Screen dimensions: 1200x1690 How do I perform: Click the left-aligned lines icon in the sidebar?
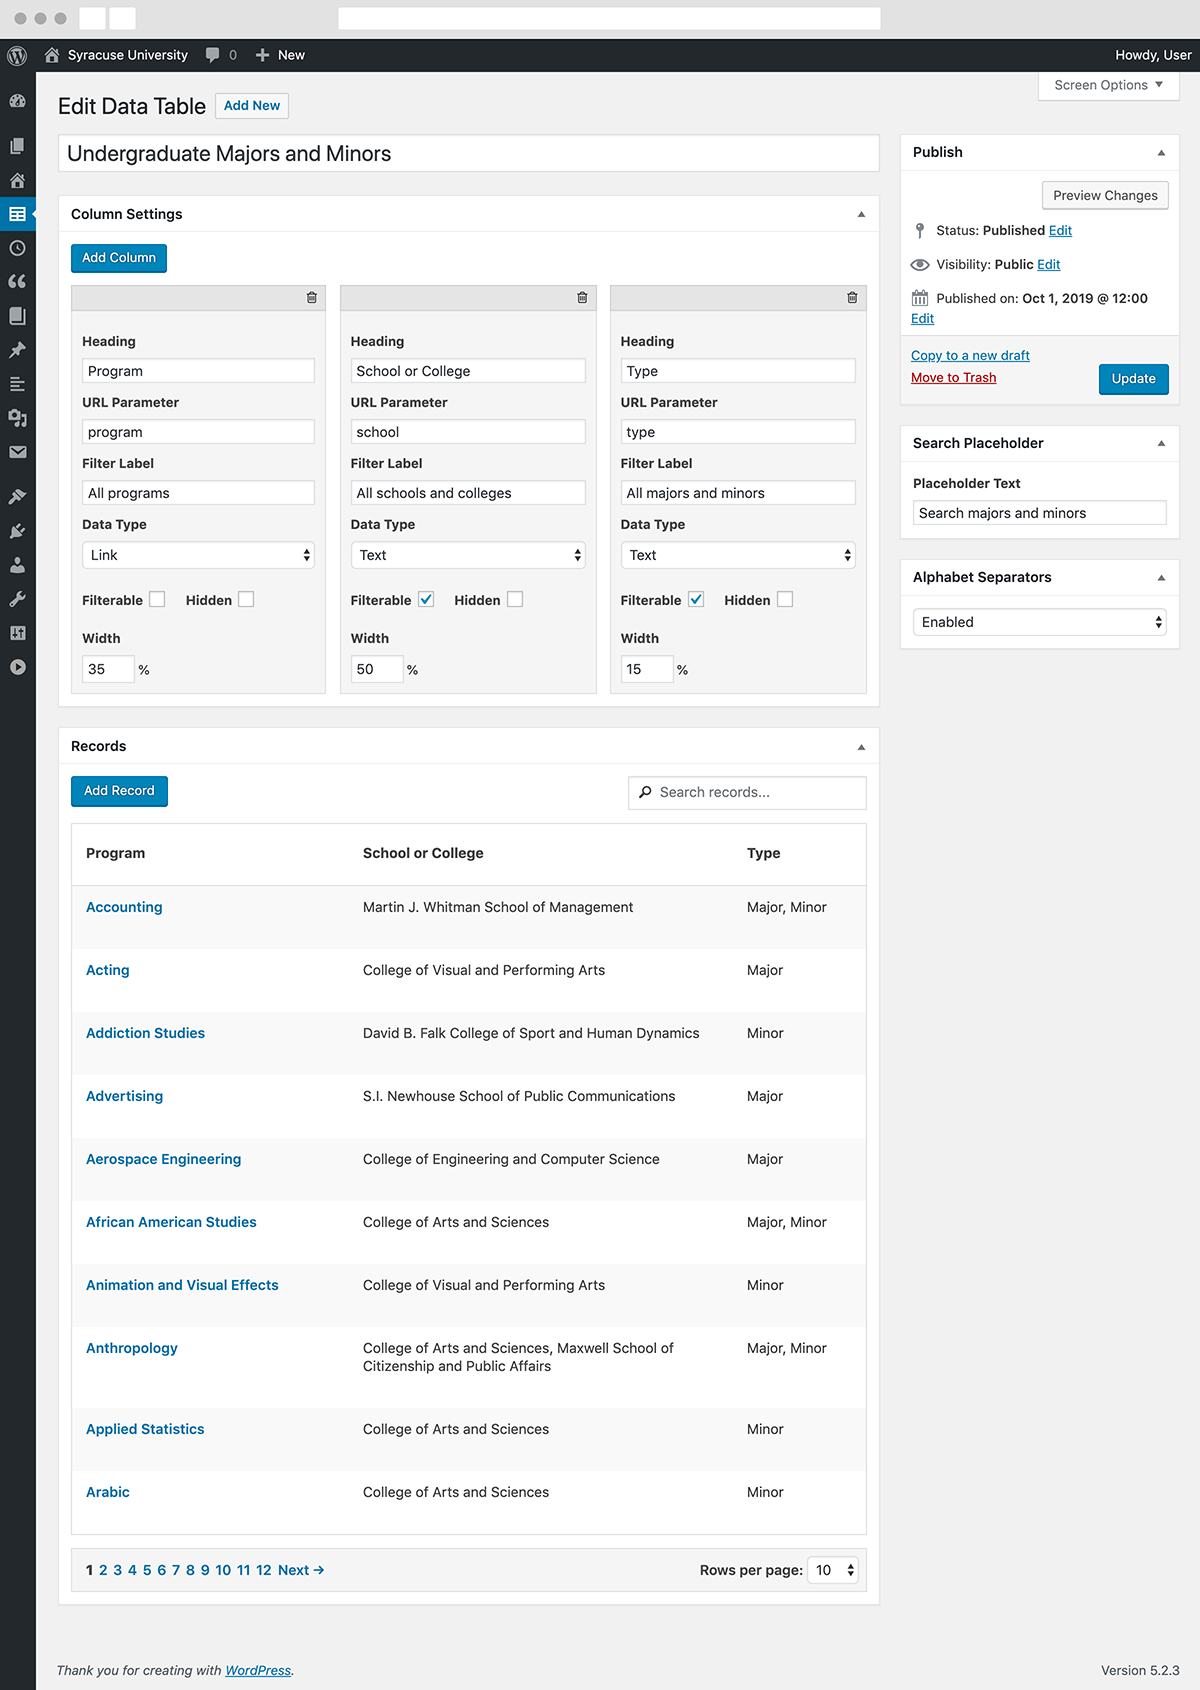(x=17, y=384)
